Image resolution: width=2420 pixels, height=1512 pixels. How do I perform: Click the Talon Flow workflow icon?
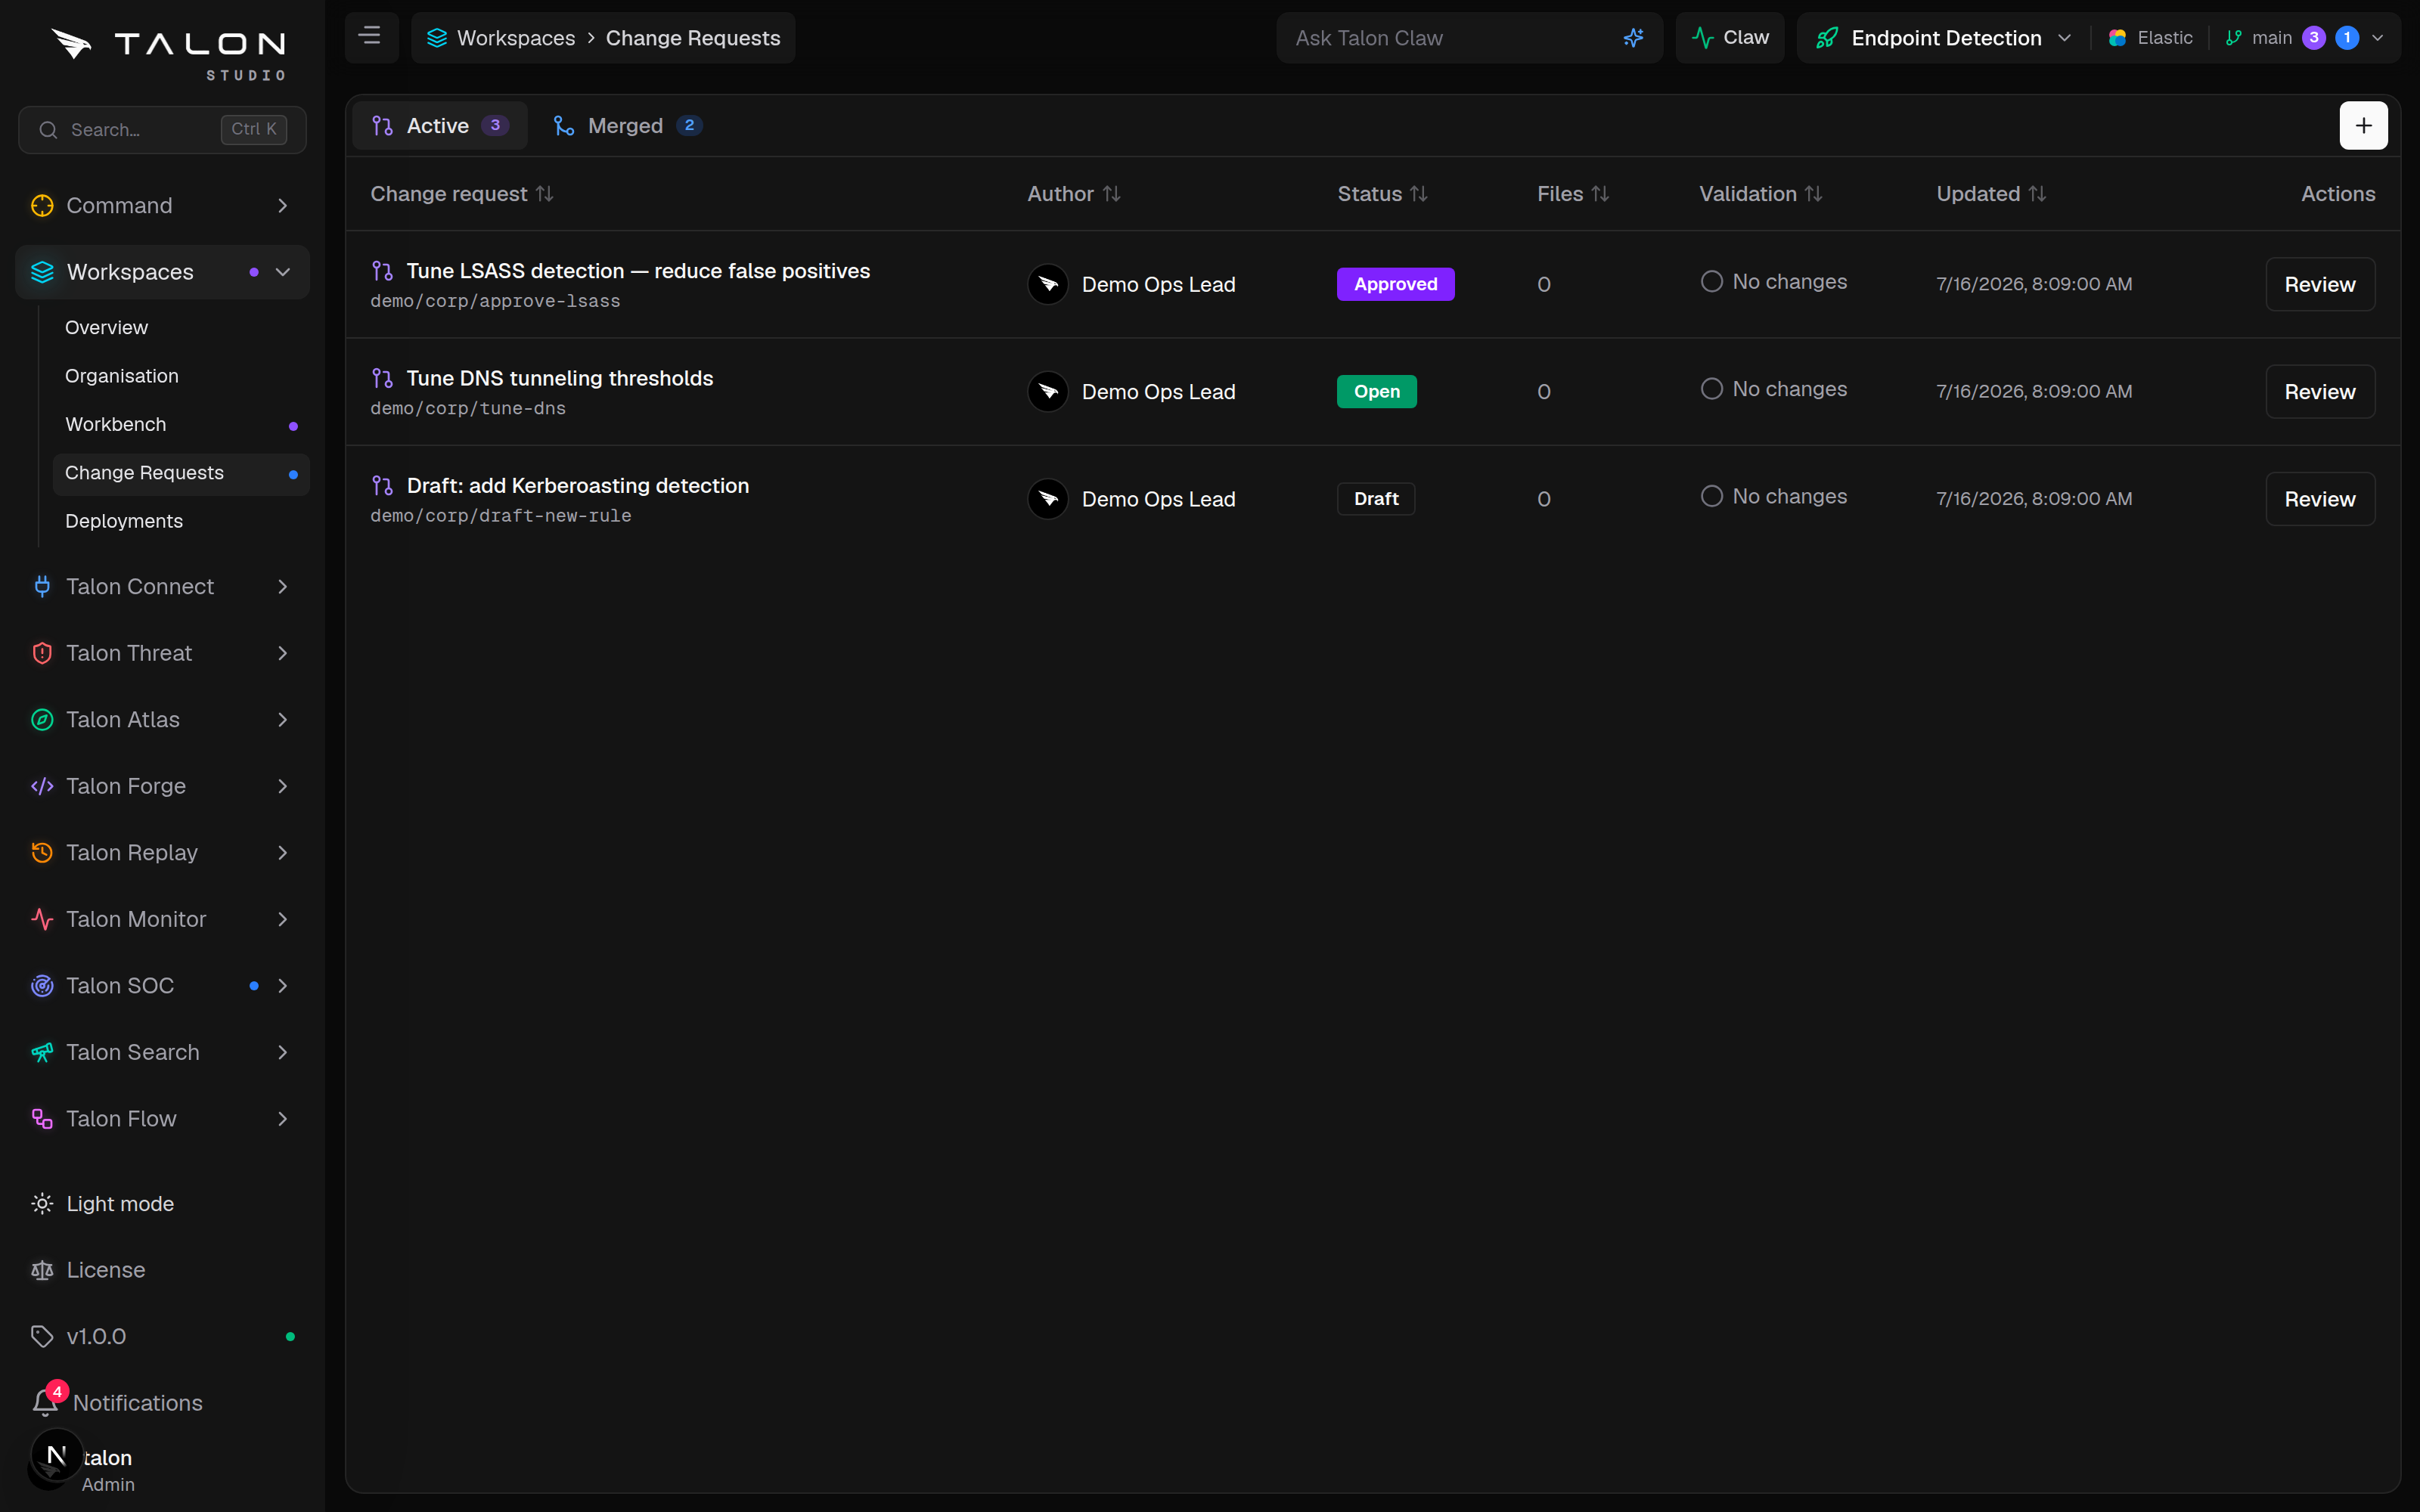tap(42, 1118)
